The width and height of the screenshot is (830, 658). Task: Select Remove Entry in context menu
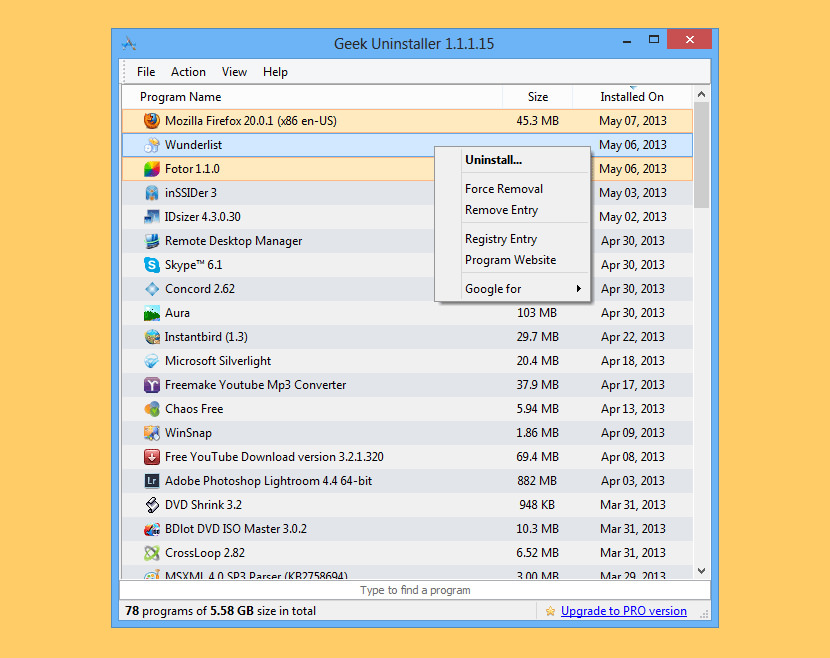501,210
